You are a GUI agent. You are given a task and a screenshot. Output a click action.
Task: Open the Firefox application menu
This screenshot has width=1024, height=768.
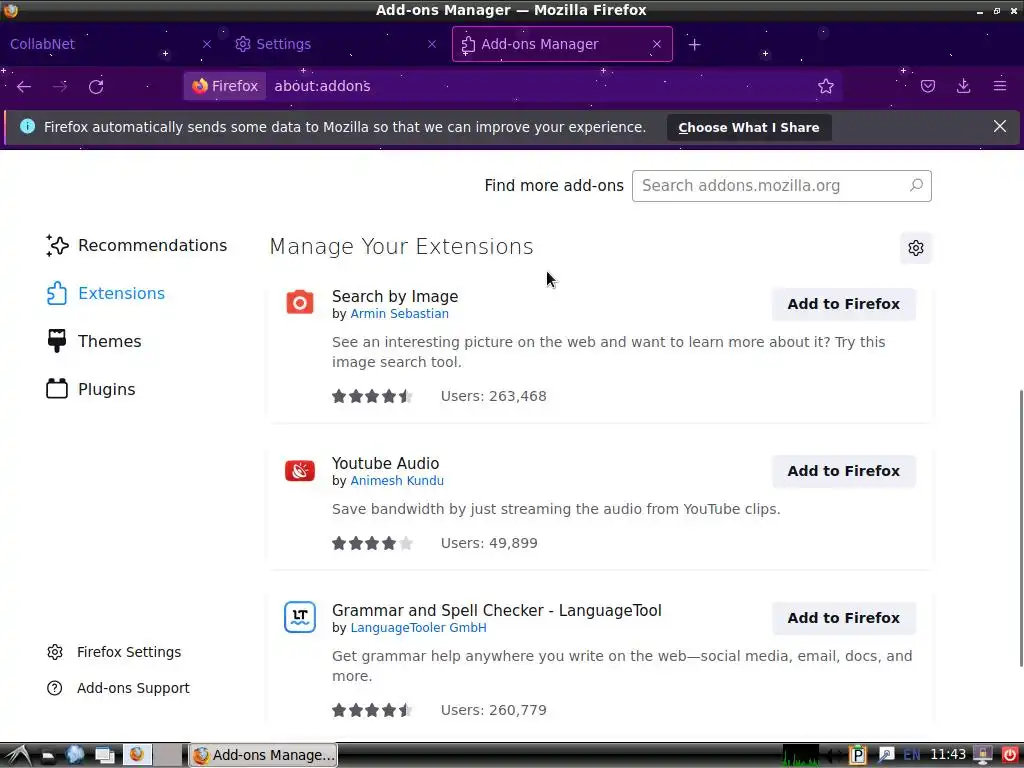click(1000, 86)
